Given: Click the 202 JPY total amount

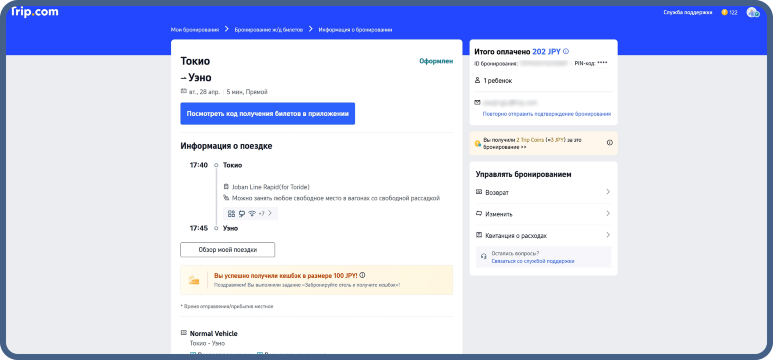Looking at the screenshot, I should coord(546,51).
